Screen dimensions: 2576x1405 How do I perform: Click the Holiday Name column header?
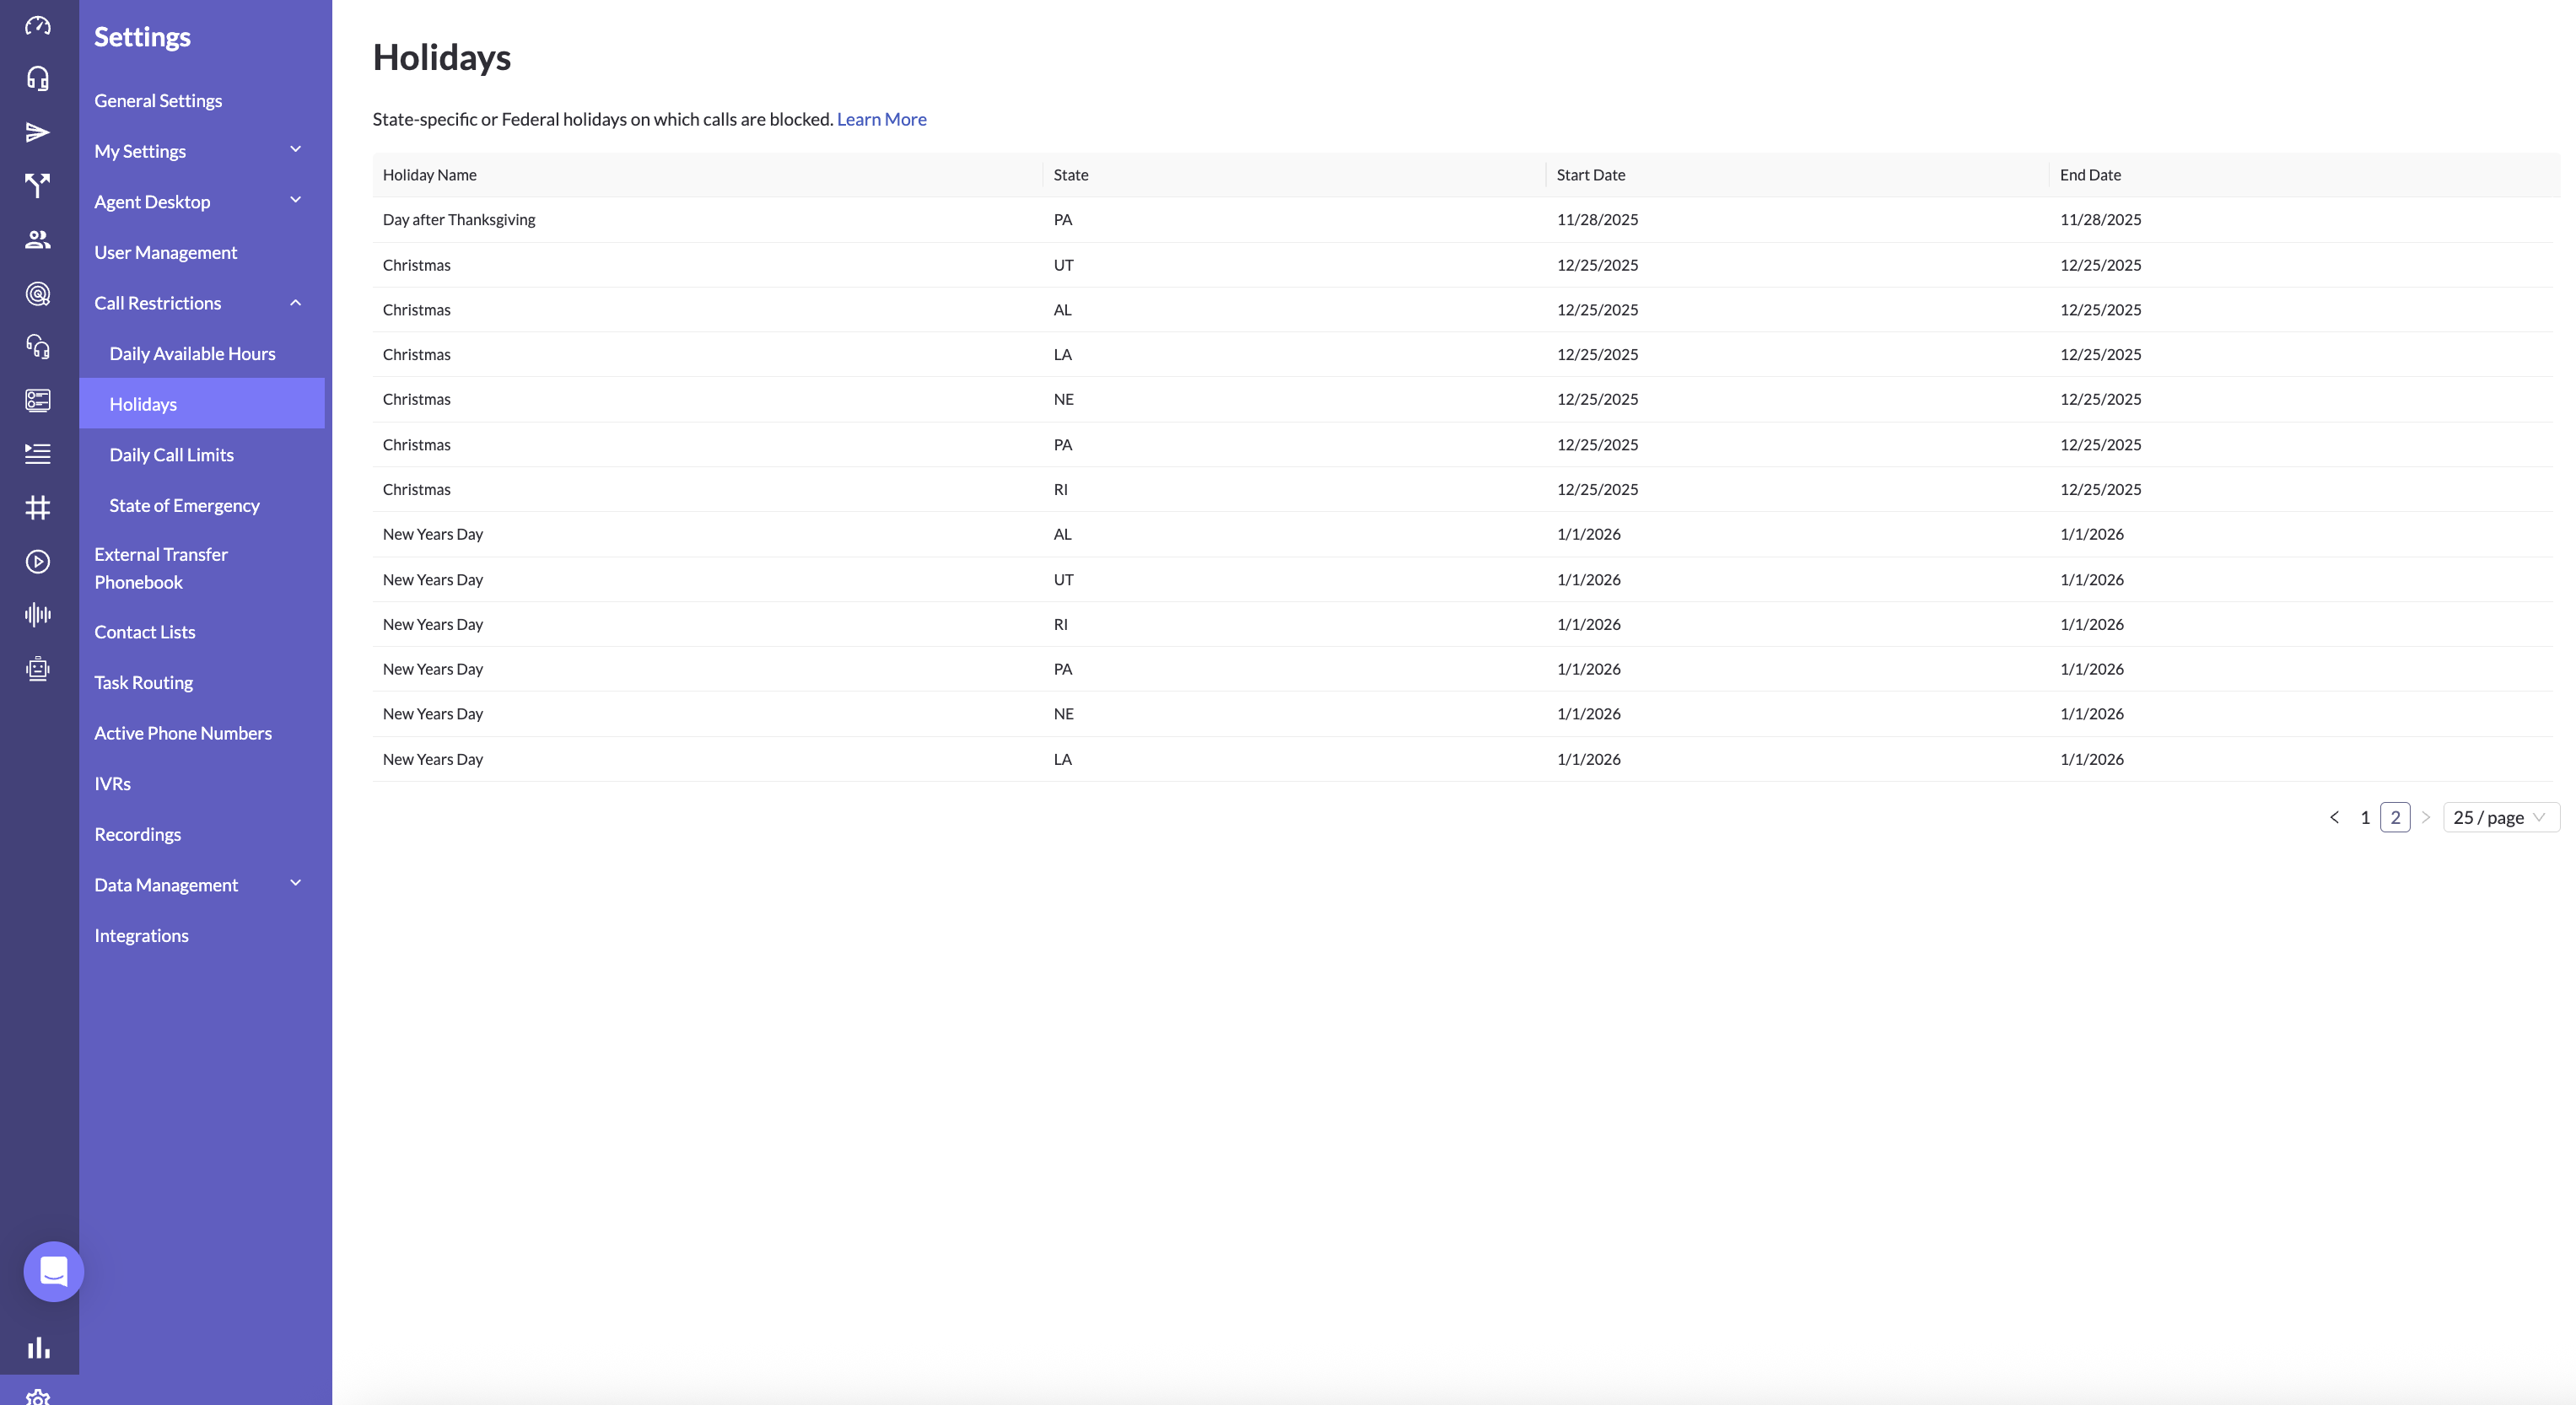(430, 175)
